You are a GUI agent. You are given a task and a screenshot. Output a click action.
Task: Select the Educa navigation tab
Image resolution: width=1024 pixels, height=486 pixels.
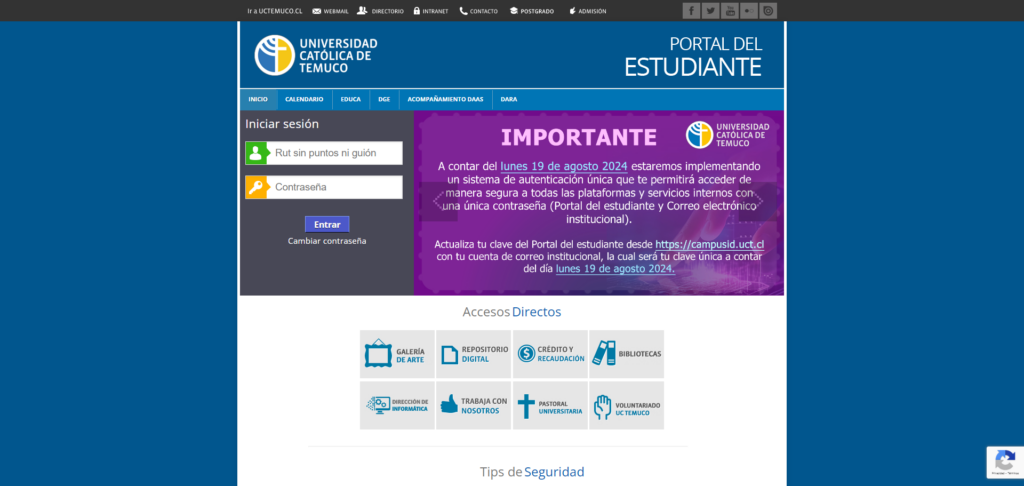351,99
